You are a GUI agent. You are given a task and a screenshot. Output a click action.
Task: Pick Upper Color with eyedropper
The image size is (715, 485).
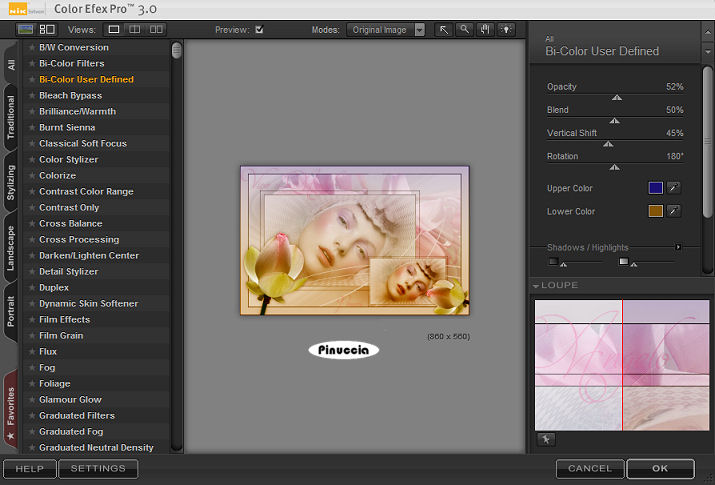(674, 187)
